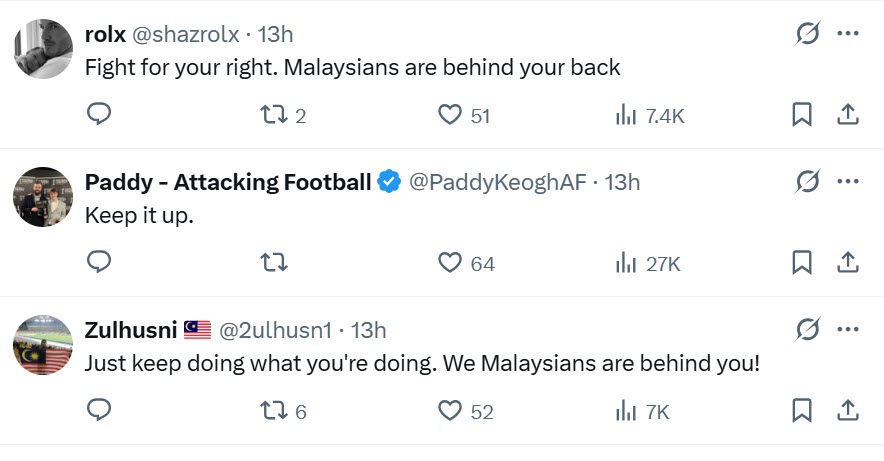The width and height of the screenshot is (884, 461).
Task: Open Paddy - Attacking Football's avatar
Action: click(x=43, y=196)
